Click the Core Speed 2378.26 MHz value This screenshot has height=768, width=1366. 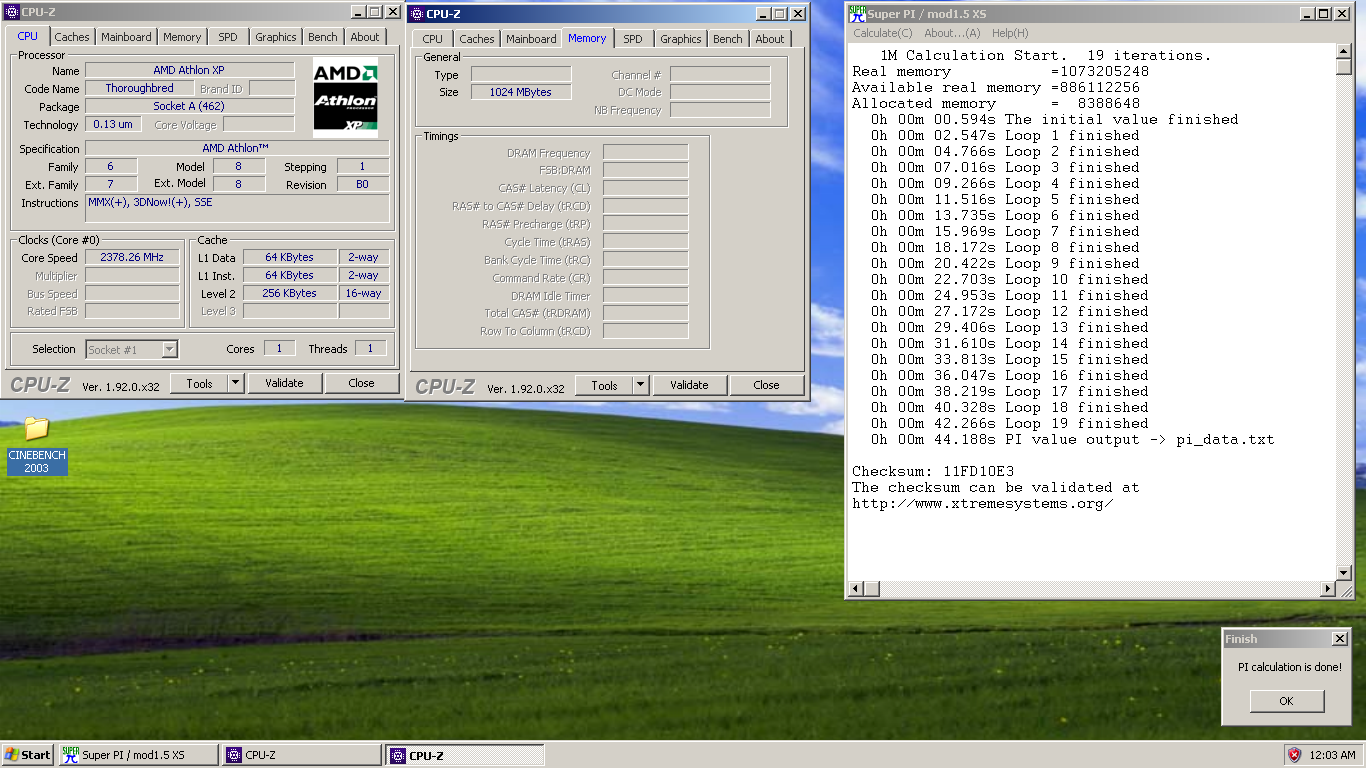(x=132, y=257)
